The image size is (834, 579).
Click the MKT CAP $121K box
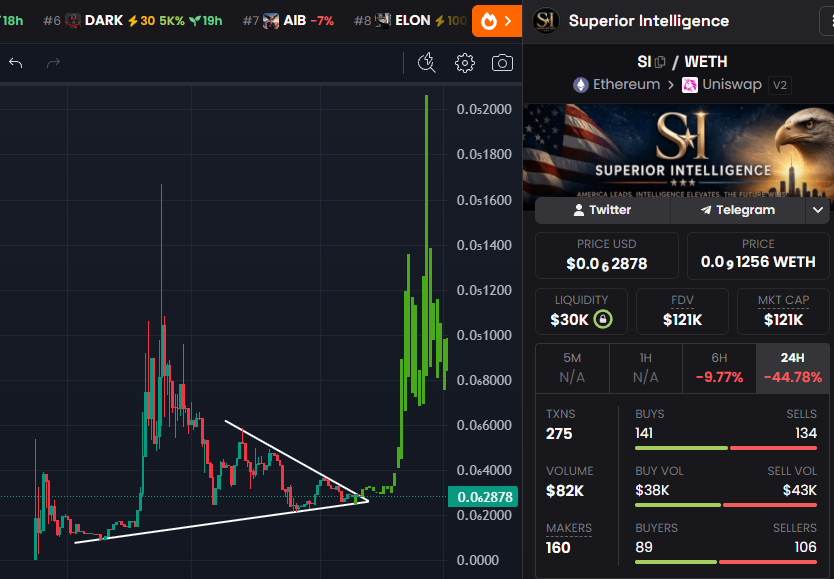(x=783, y=311)
